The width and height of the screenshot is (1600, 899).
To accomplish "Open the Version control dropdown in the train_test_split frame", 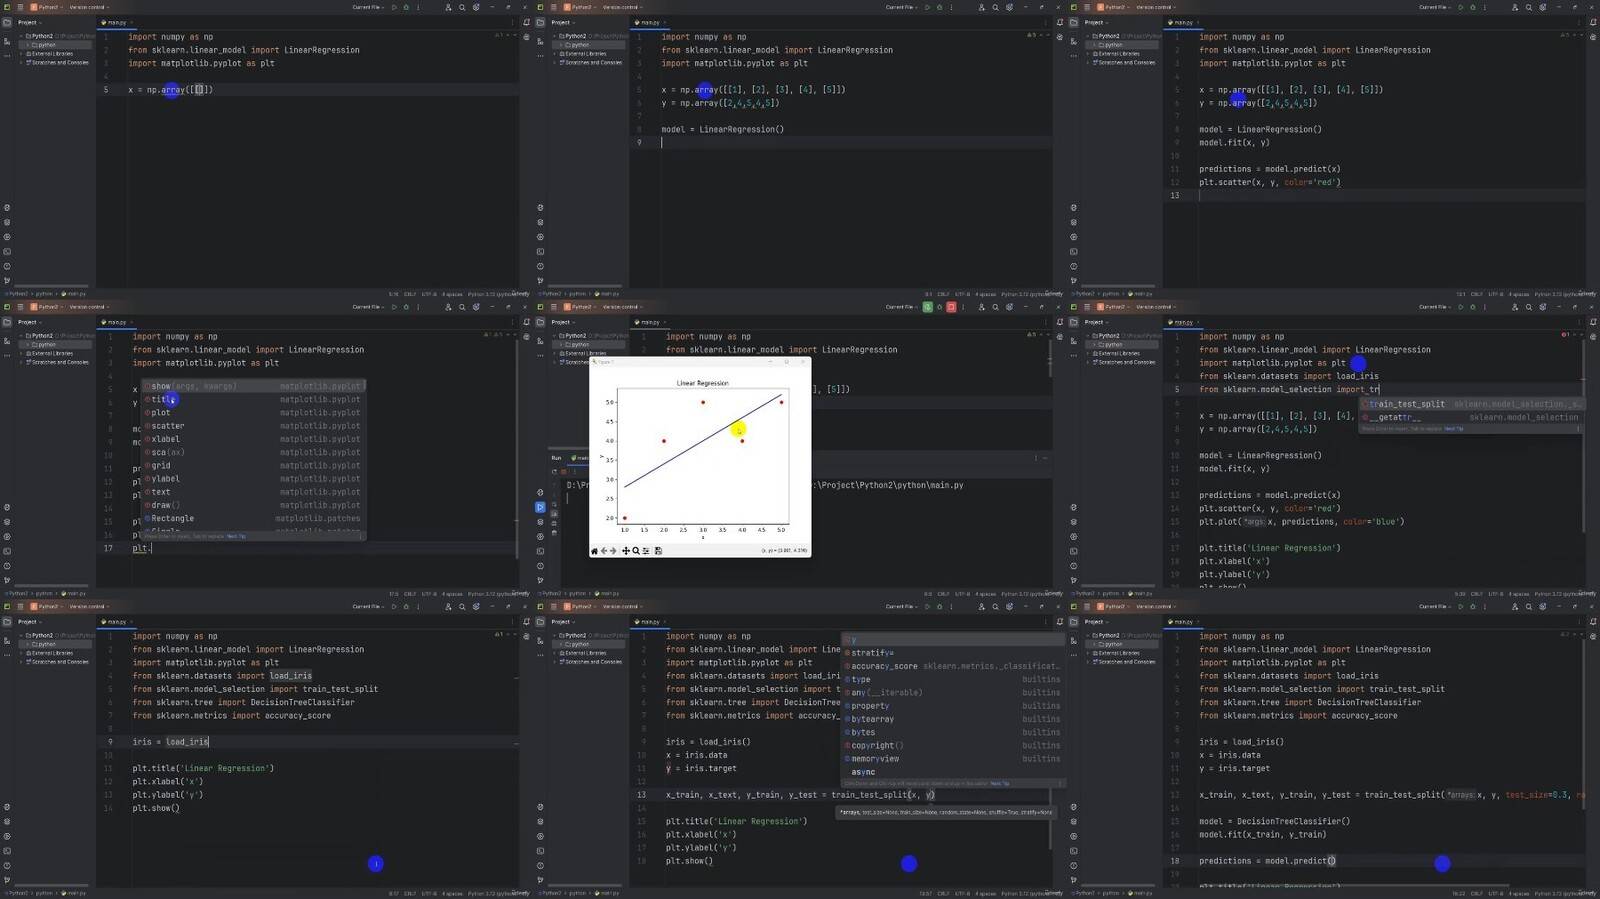I will [x=1155, y=307].
